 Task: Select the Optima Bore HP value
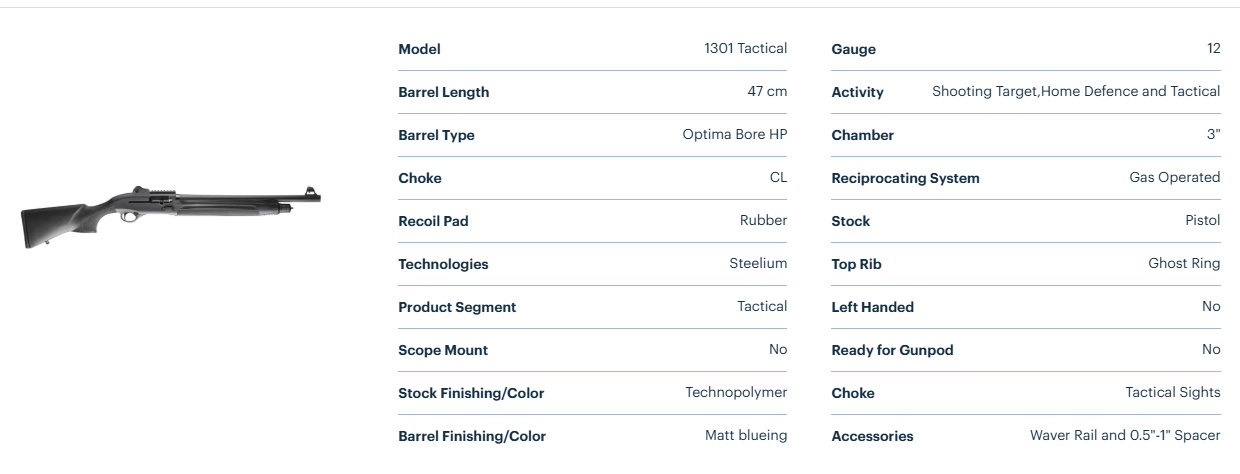tap(734, 134)
